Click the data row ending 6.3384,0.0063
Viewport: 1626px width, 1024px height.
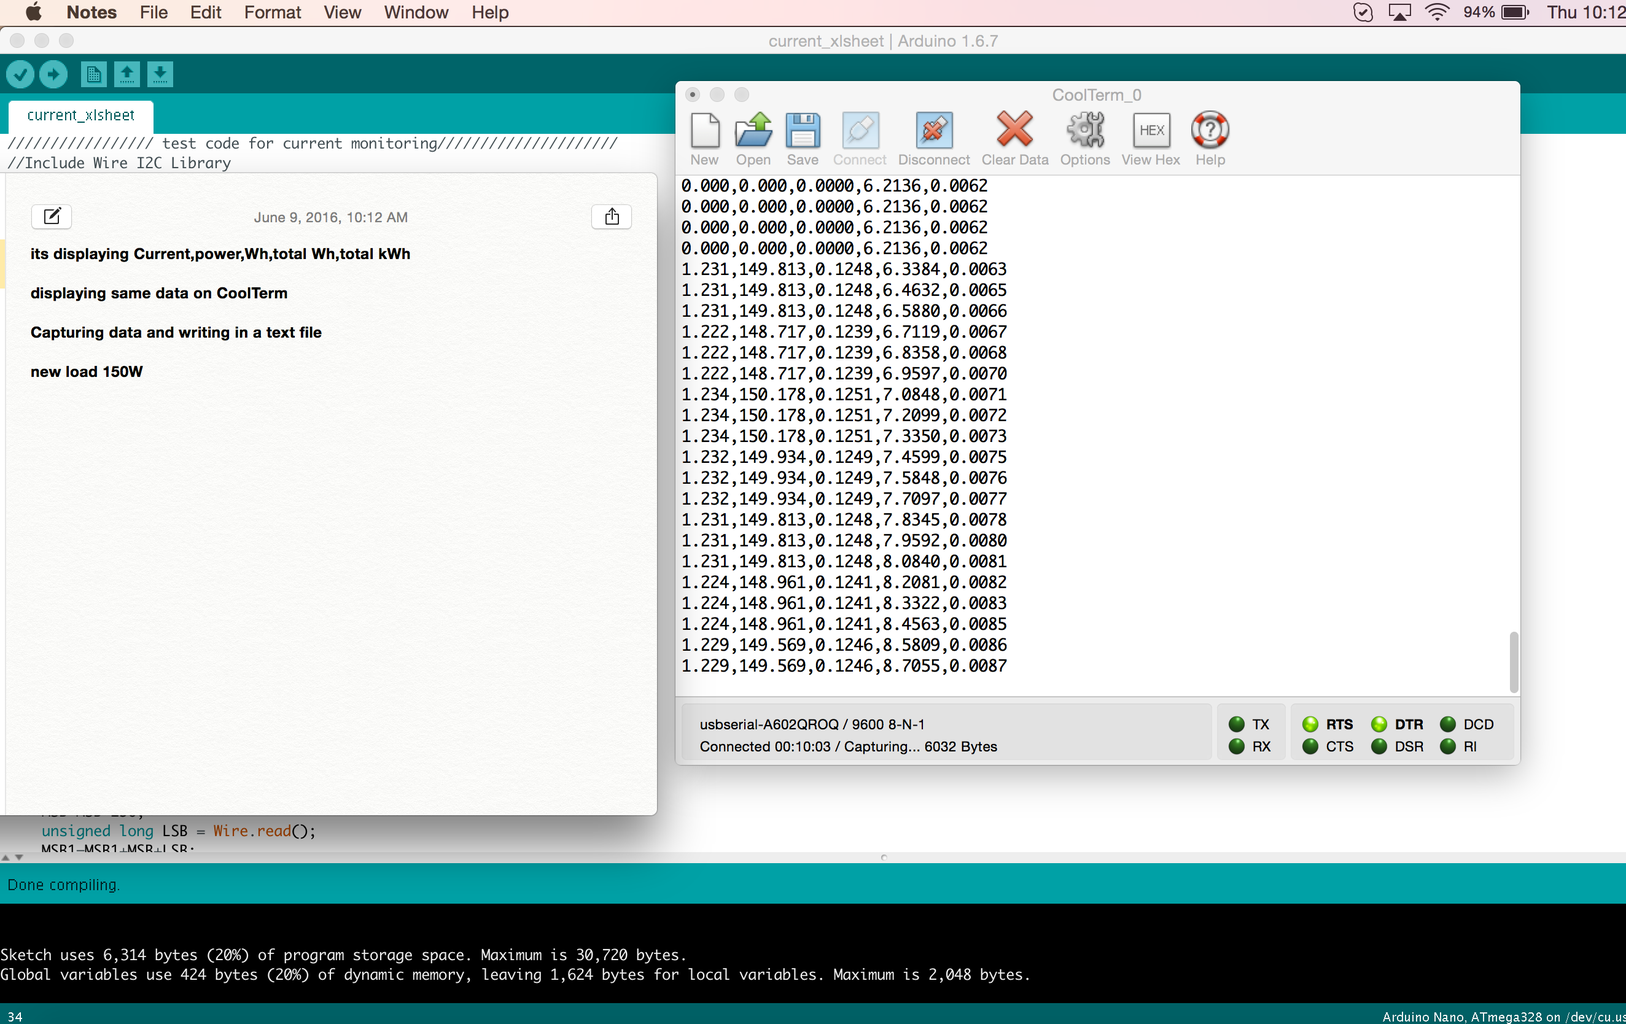click(x=844, y=270)
